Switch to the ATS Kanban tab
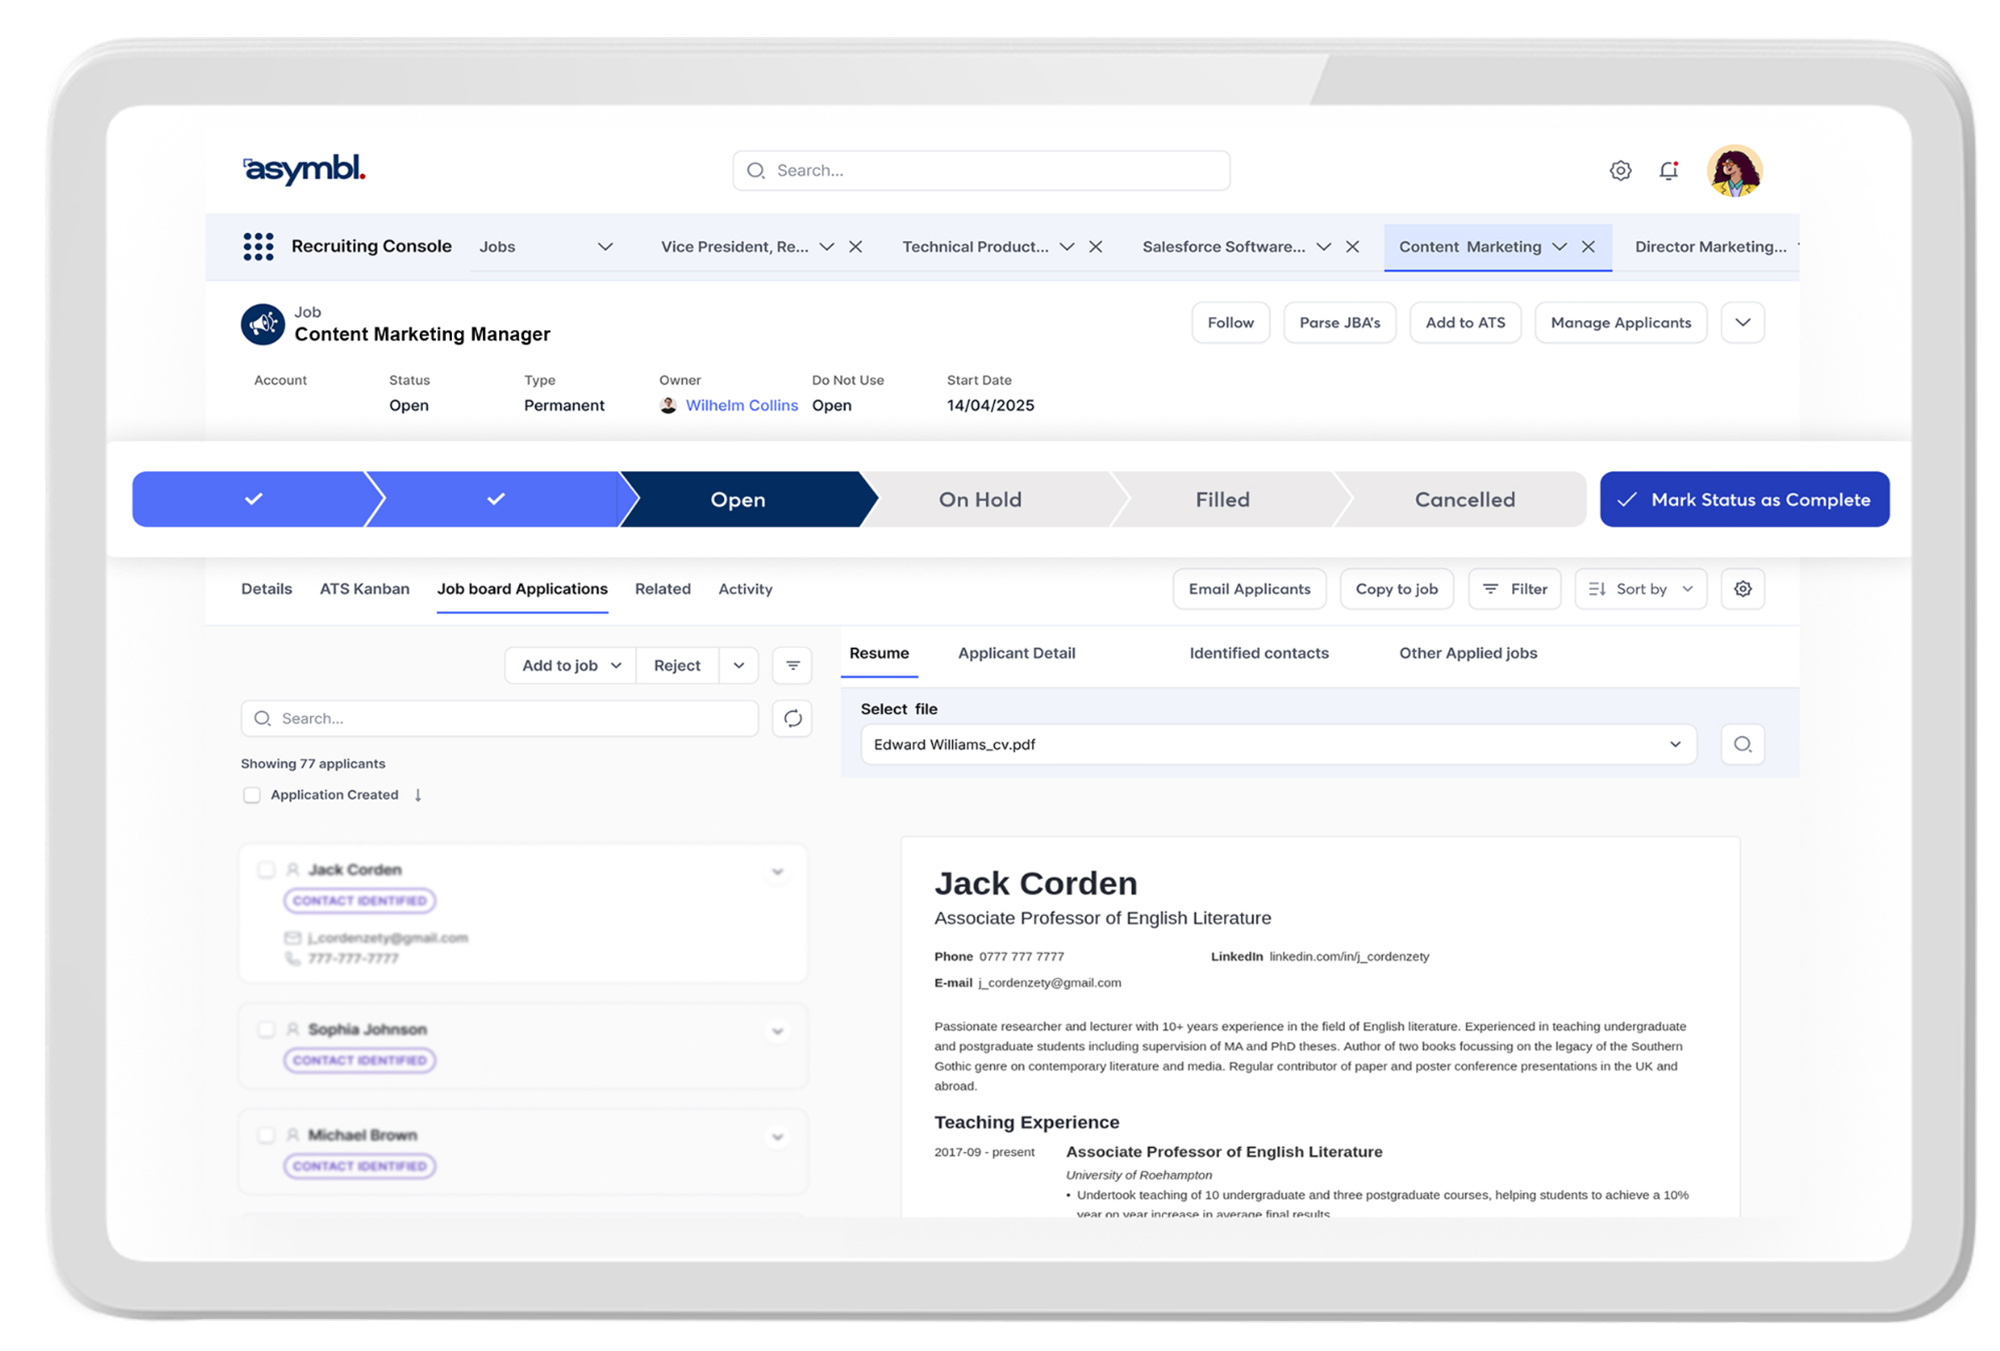Screen dimensions: 2000x1351 click(x=364, y=589)
